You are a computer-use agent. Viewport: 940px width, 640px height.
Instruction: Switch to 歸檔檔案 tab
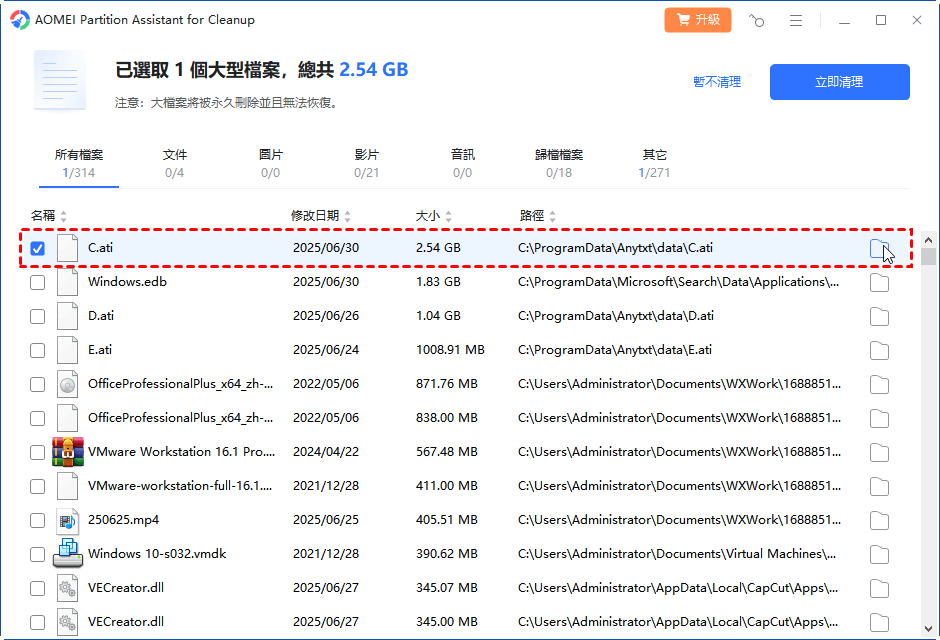[x=559, y=164]
